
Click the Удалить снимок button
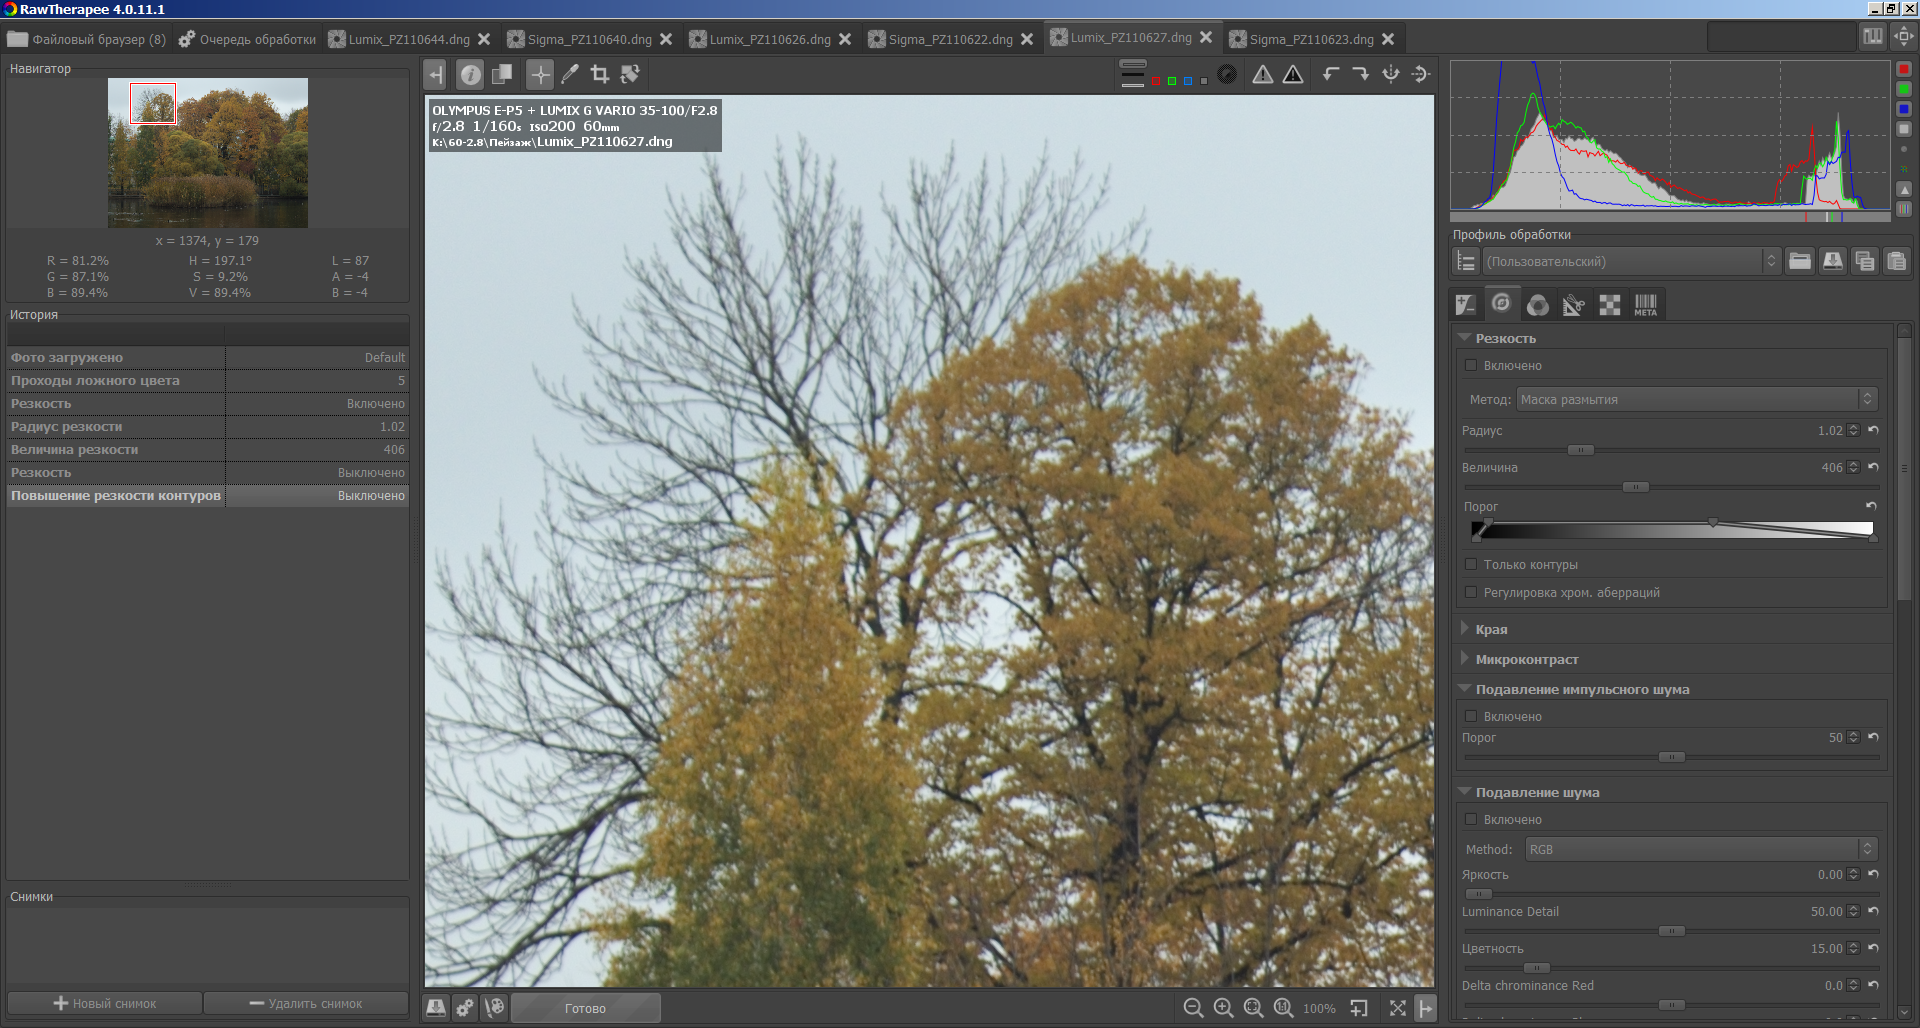coord(306,1003)
